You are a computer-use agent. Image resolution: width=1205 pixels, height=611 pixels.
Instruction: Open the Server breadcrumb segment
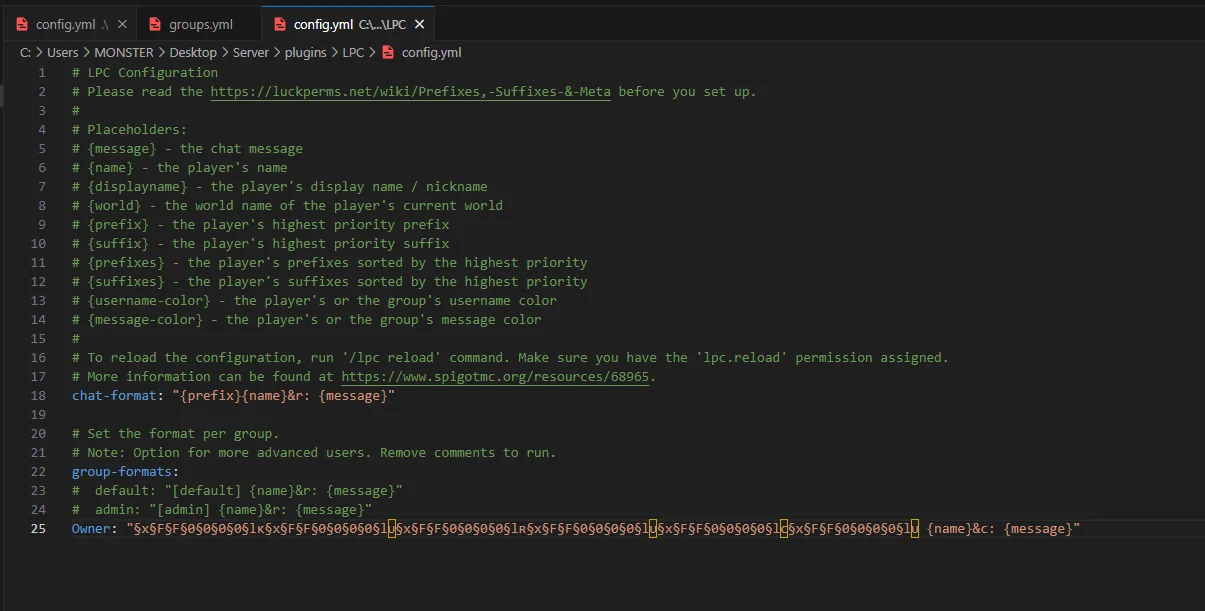251,52
